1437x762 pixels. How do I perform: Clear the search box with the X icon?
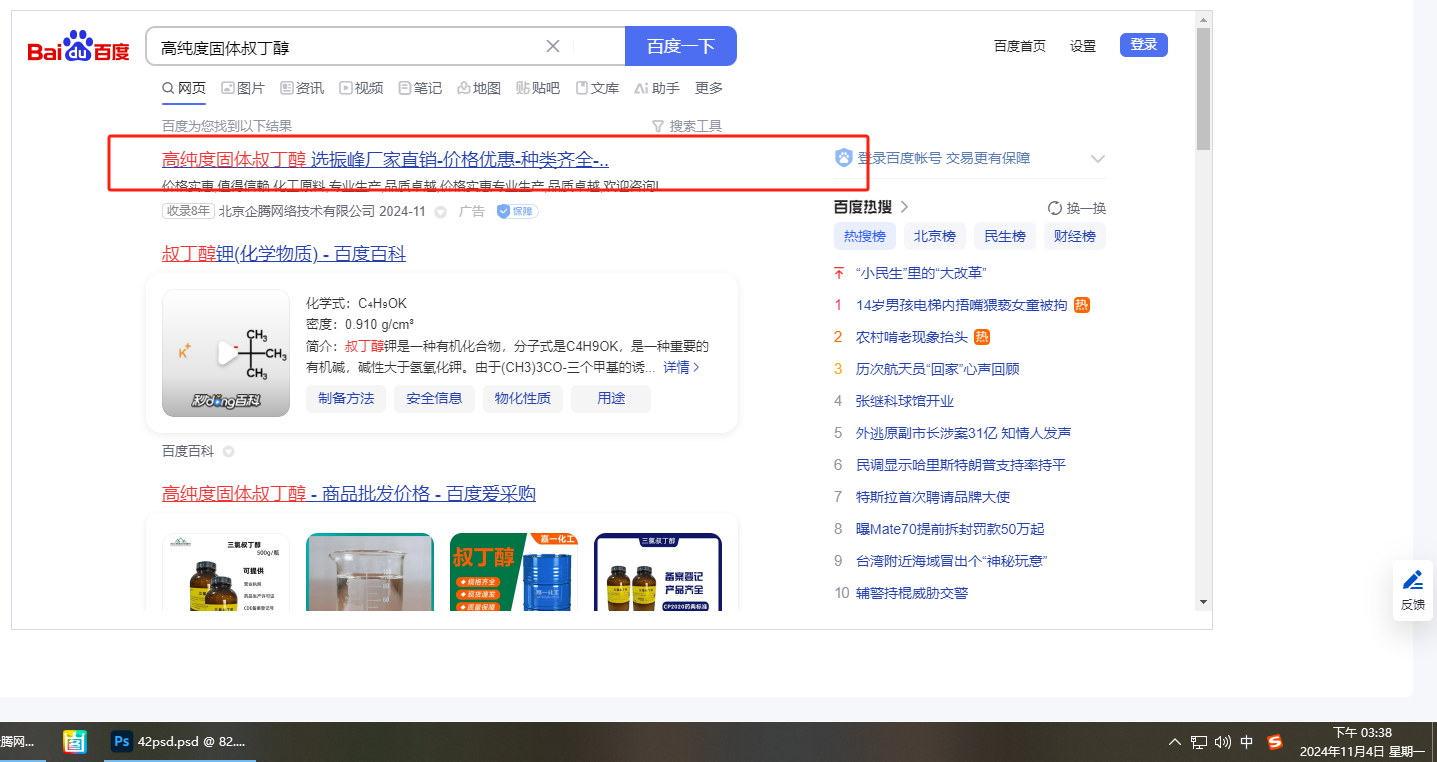[x=553, y=46]
